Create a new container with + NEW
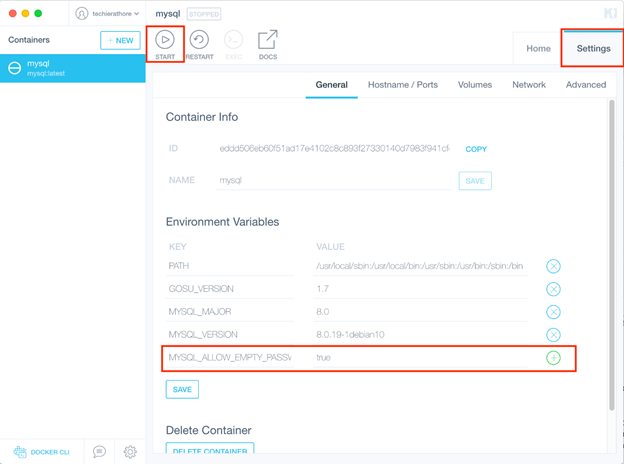 coord(120,40)
